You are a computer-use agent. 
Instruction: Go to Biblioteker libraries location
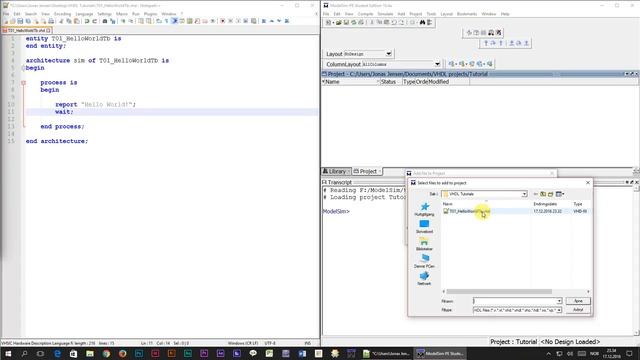(424, 244)
